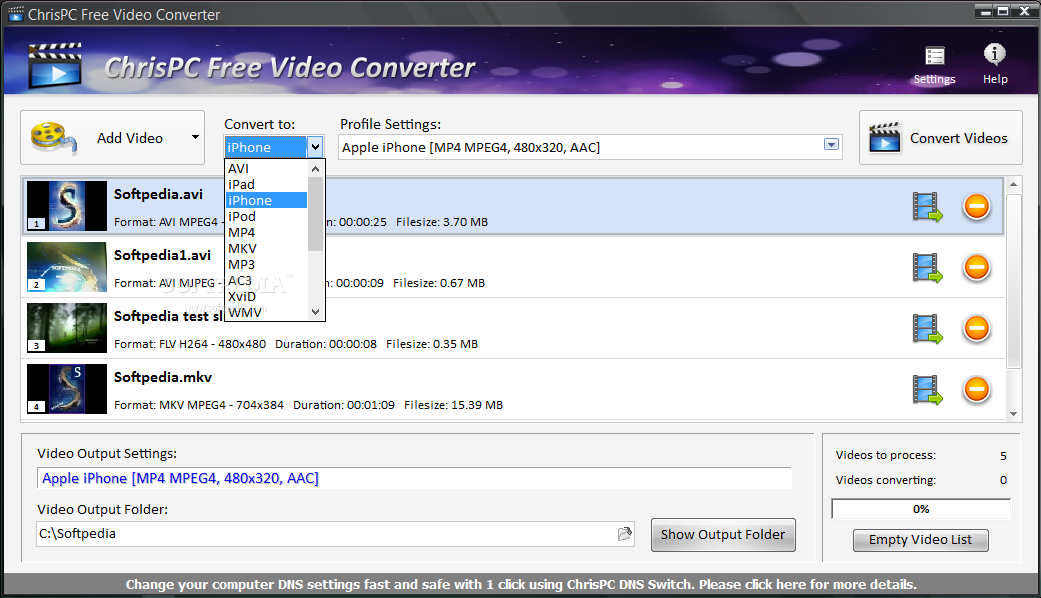Select iPad from format list
The height and width of the screenshot is (598, 1041).
pyautogui.click(x=266, y=185)
